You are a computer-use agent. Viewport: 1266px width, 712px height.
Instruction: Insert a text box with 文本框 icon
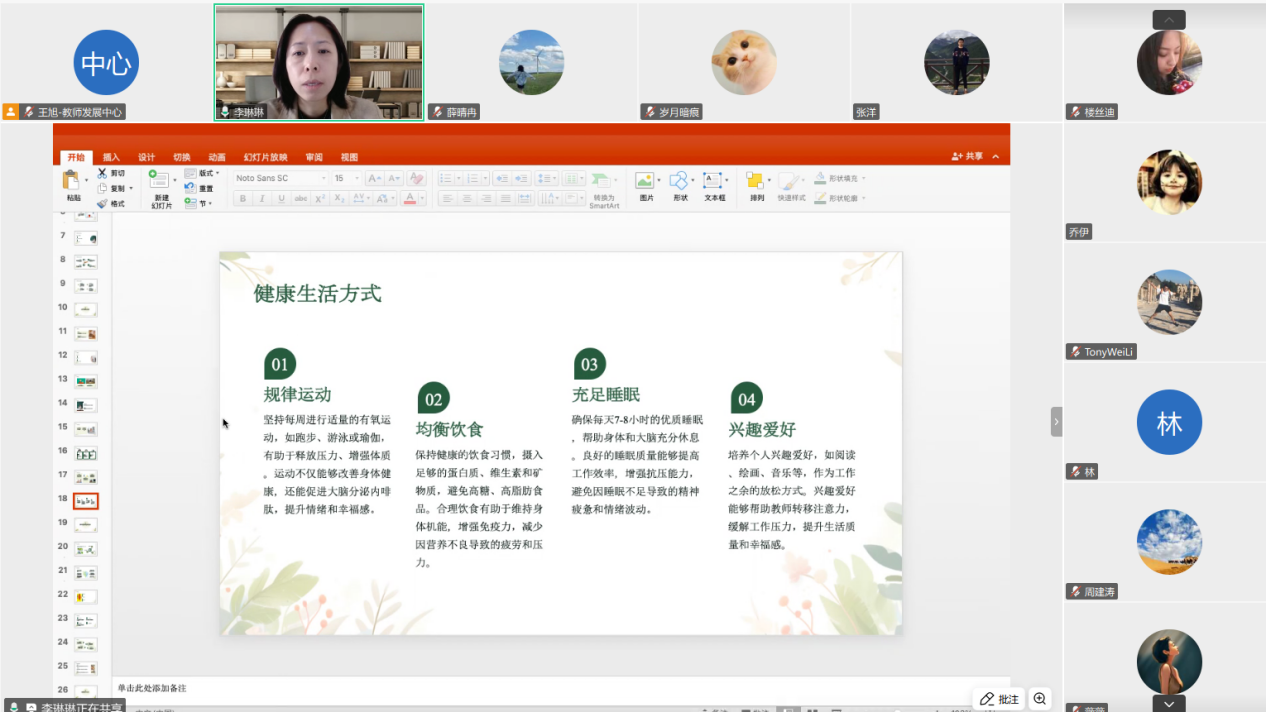coord(713,181)
